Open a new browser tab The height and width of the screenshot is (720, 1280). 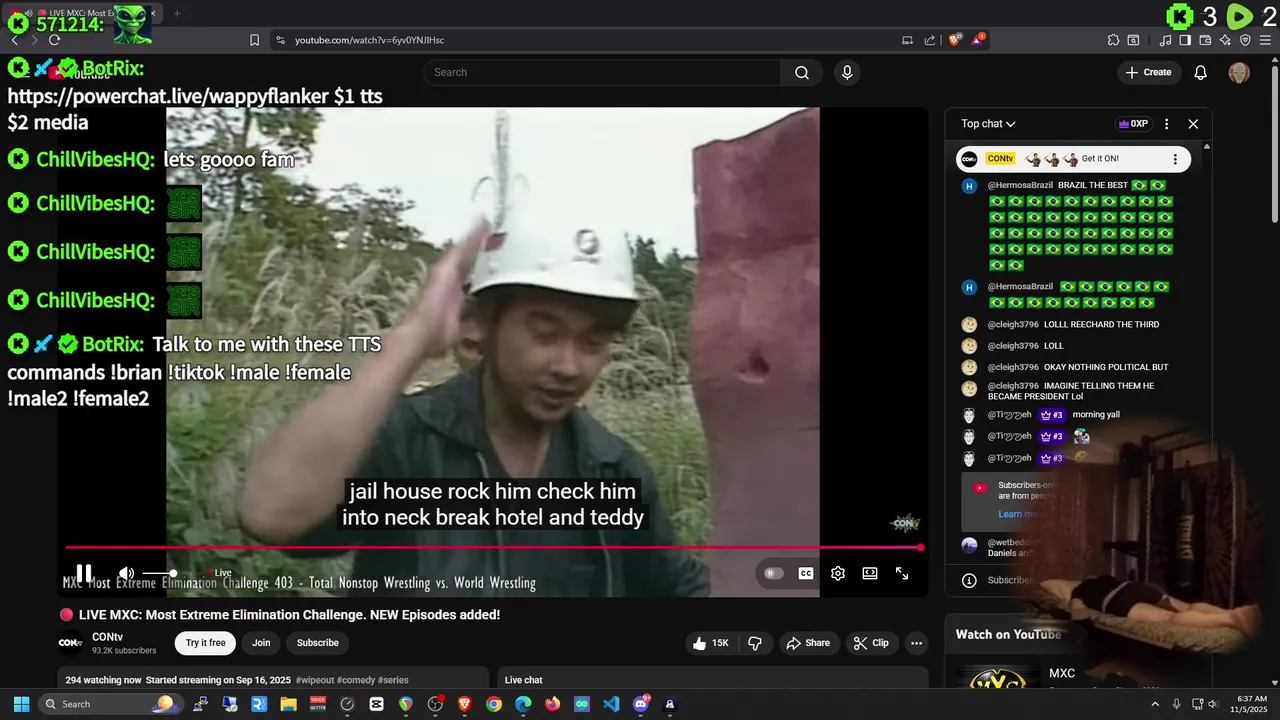point(177,13)
